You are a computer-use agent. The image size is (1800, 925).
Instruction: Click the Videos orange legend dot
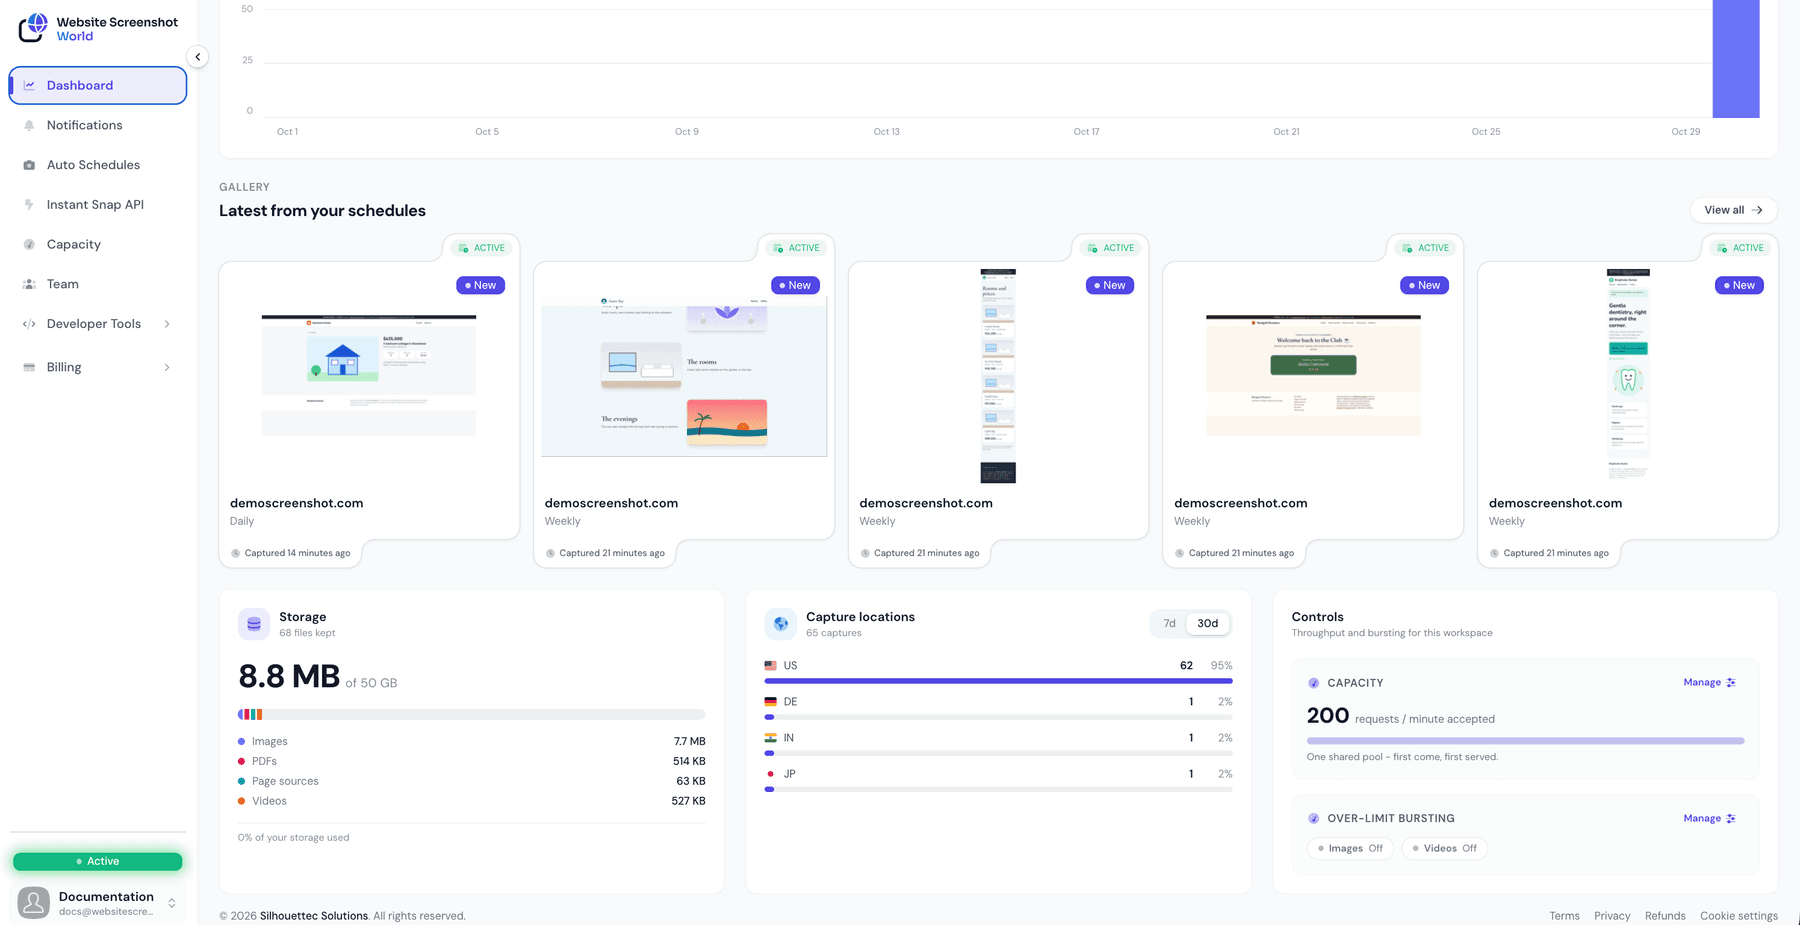pyautogui.click(x=241, y=801)
